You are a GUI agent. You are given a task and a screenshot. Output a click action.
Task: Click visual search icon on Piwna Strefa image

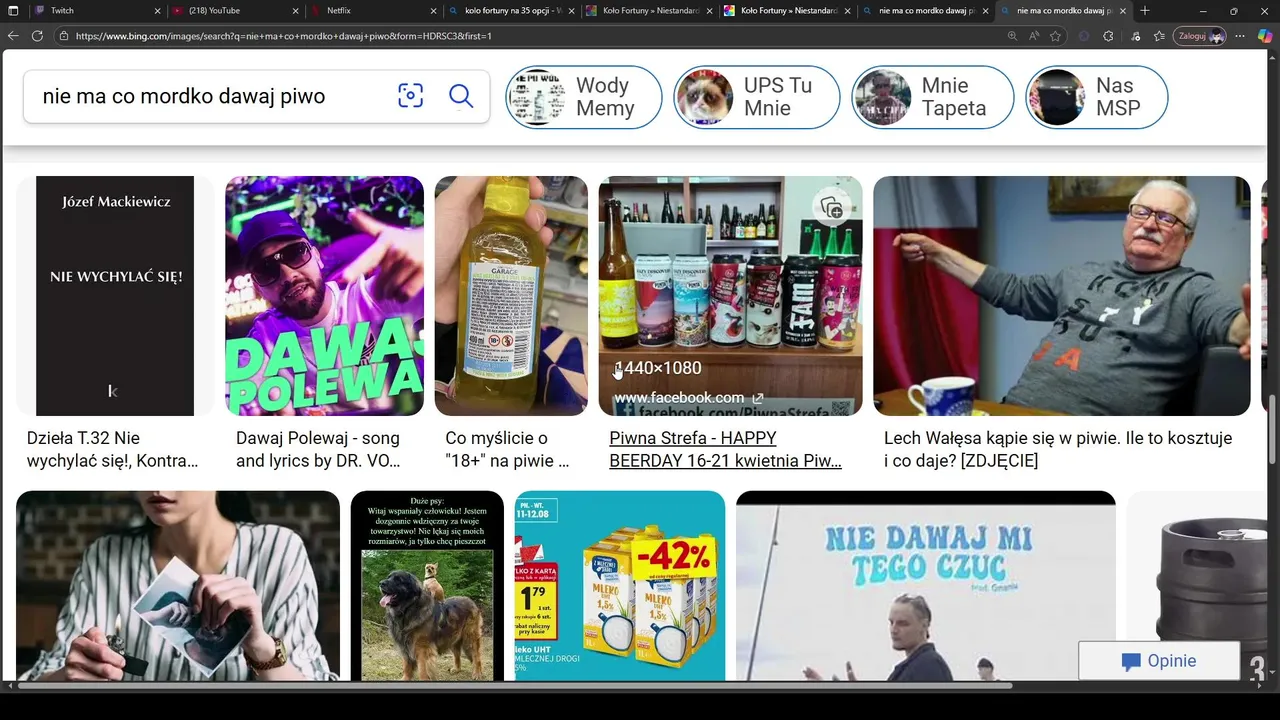[x=831, y=207]
